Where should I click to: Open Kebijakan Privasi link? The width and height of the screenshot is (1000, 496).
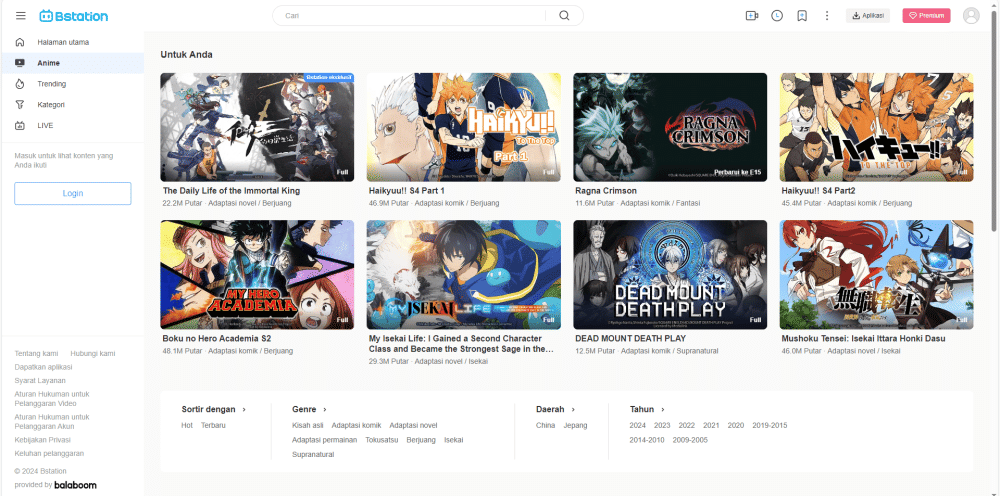click(43, 440)
